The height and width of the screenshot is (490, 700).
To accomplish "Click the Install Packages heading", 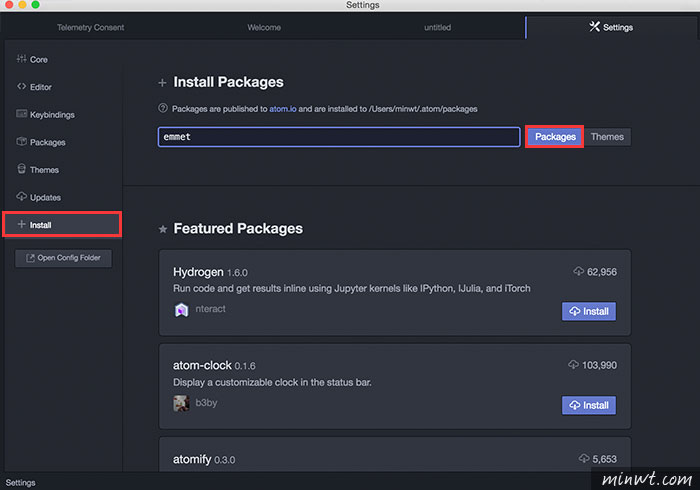I will pos(228,82).
